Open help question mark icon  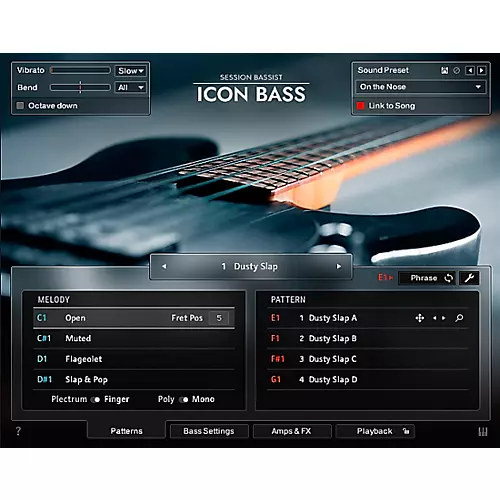coord(18,431)
